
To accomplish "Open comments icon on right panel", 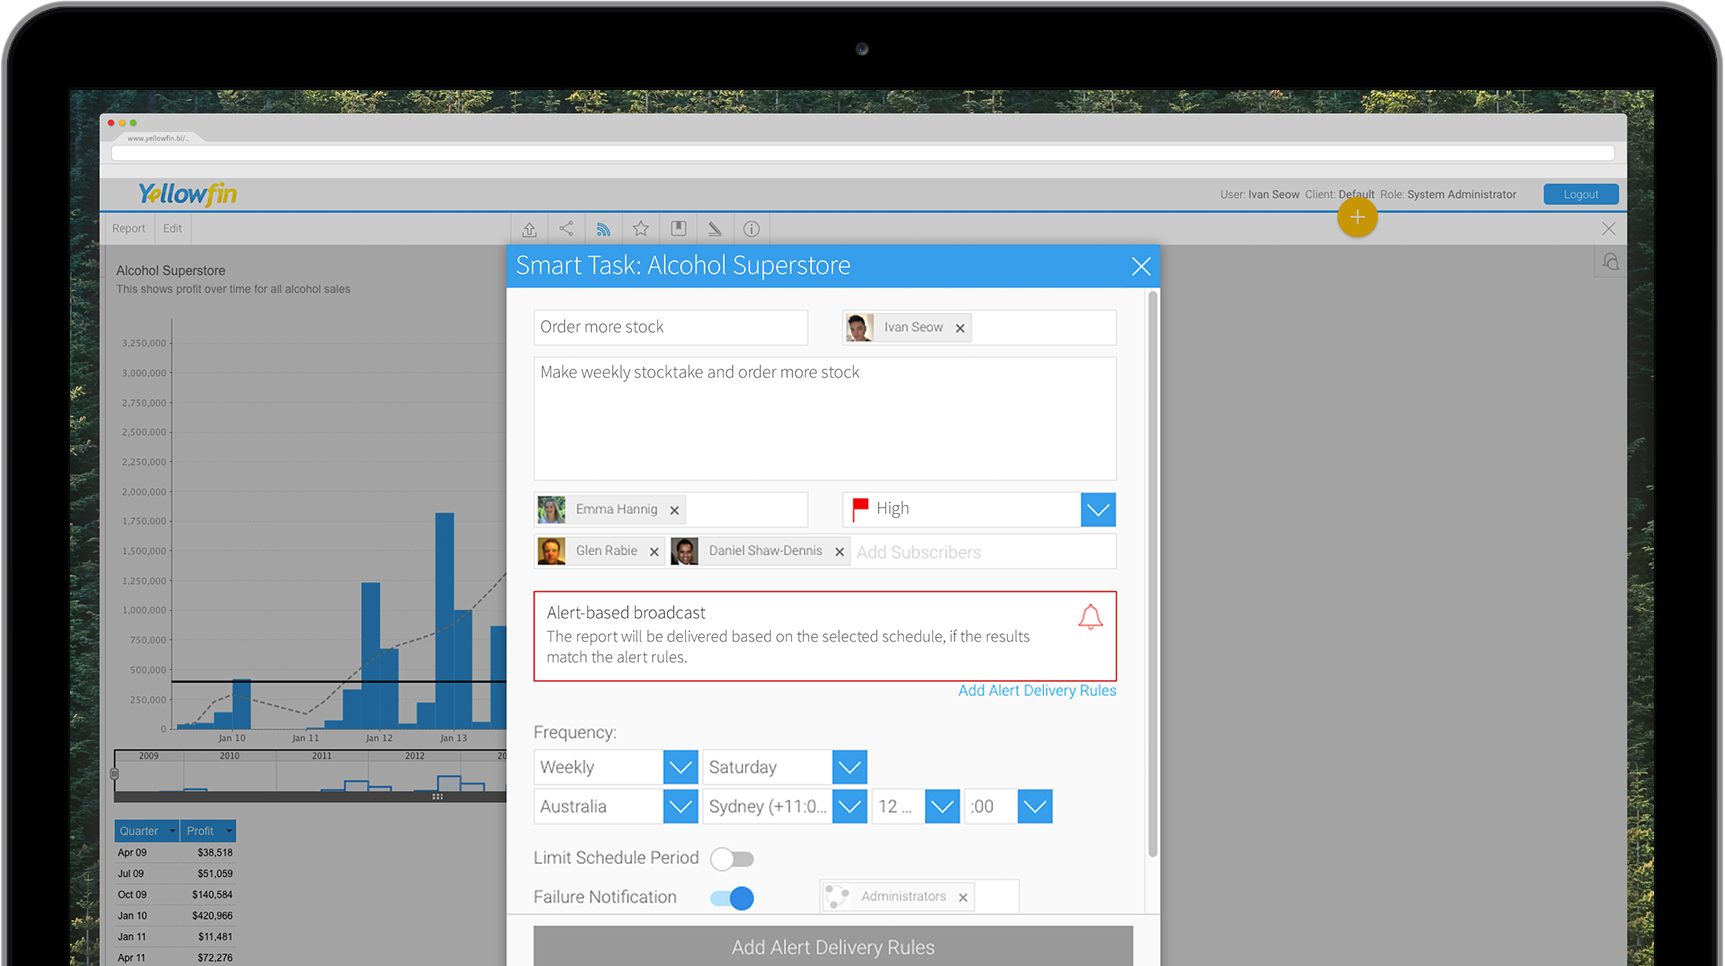I will pos(1610,262).
